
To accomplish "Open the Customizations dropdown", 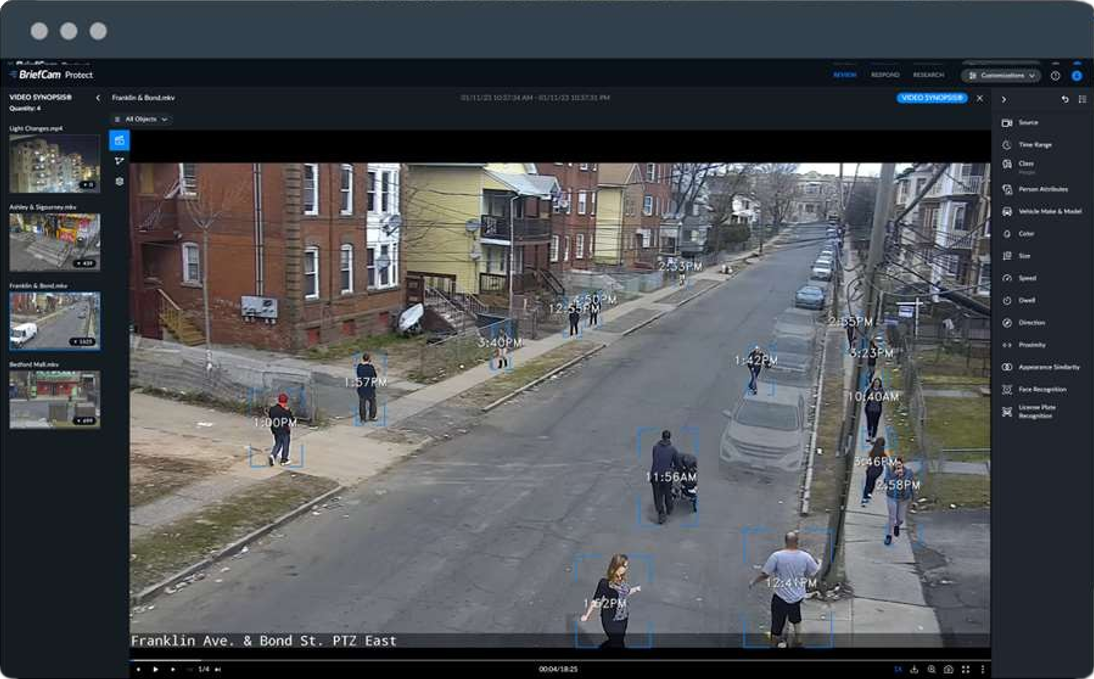I will tap(1001, 75).
